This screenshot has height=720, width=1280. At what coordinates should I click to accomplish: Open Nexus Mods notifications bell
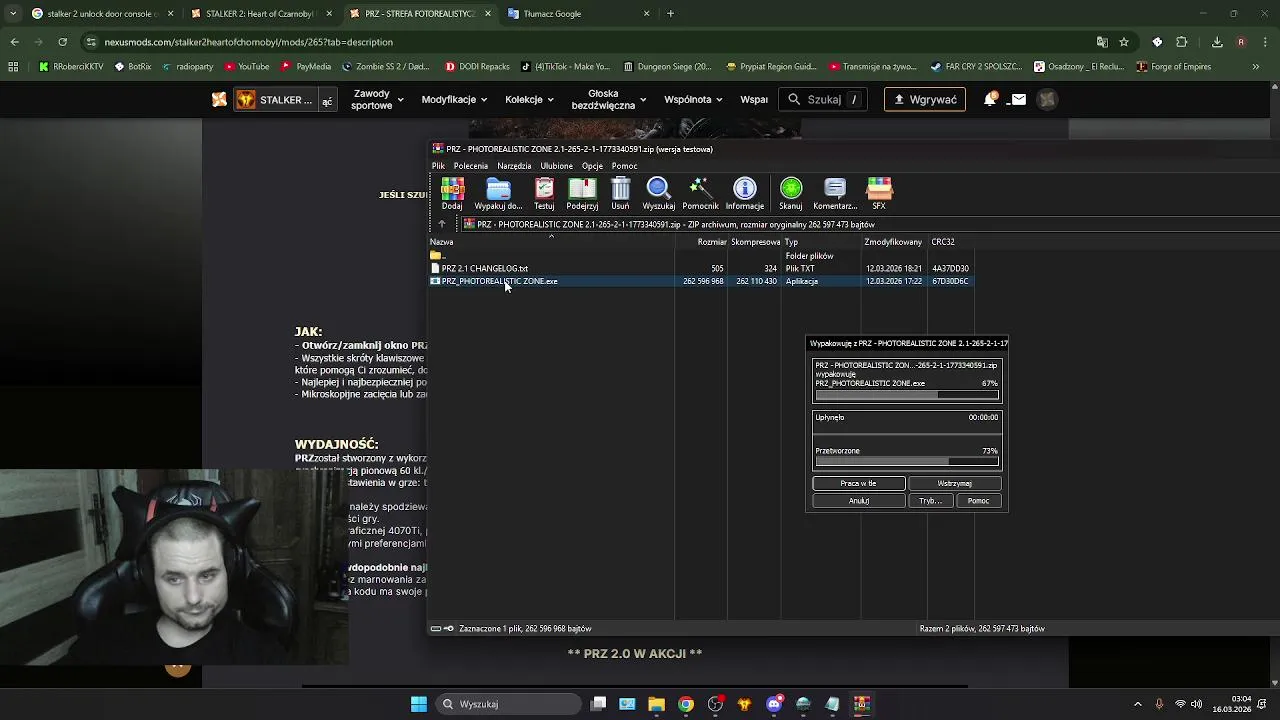990,100
